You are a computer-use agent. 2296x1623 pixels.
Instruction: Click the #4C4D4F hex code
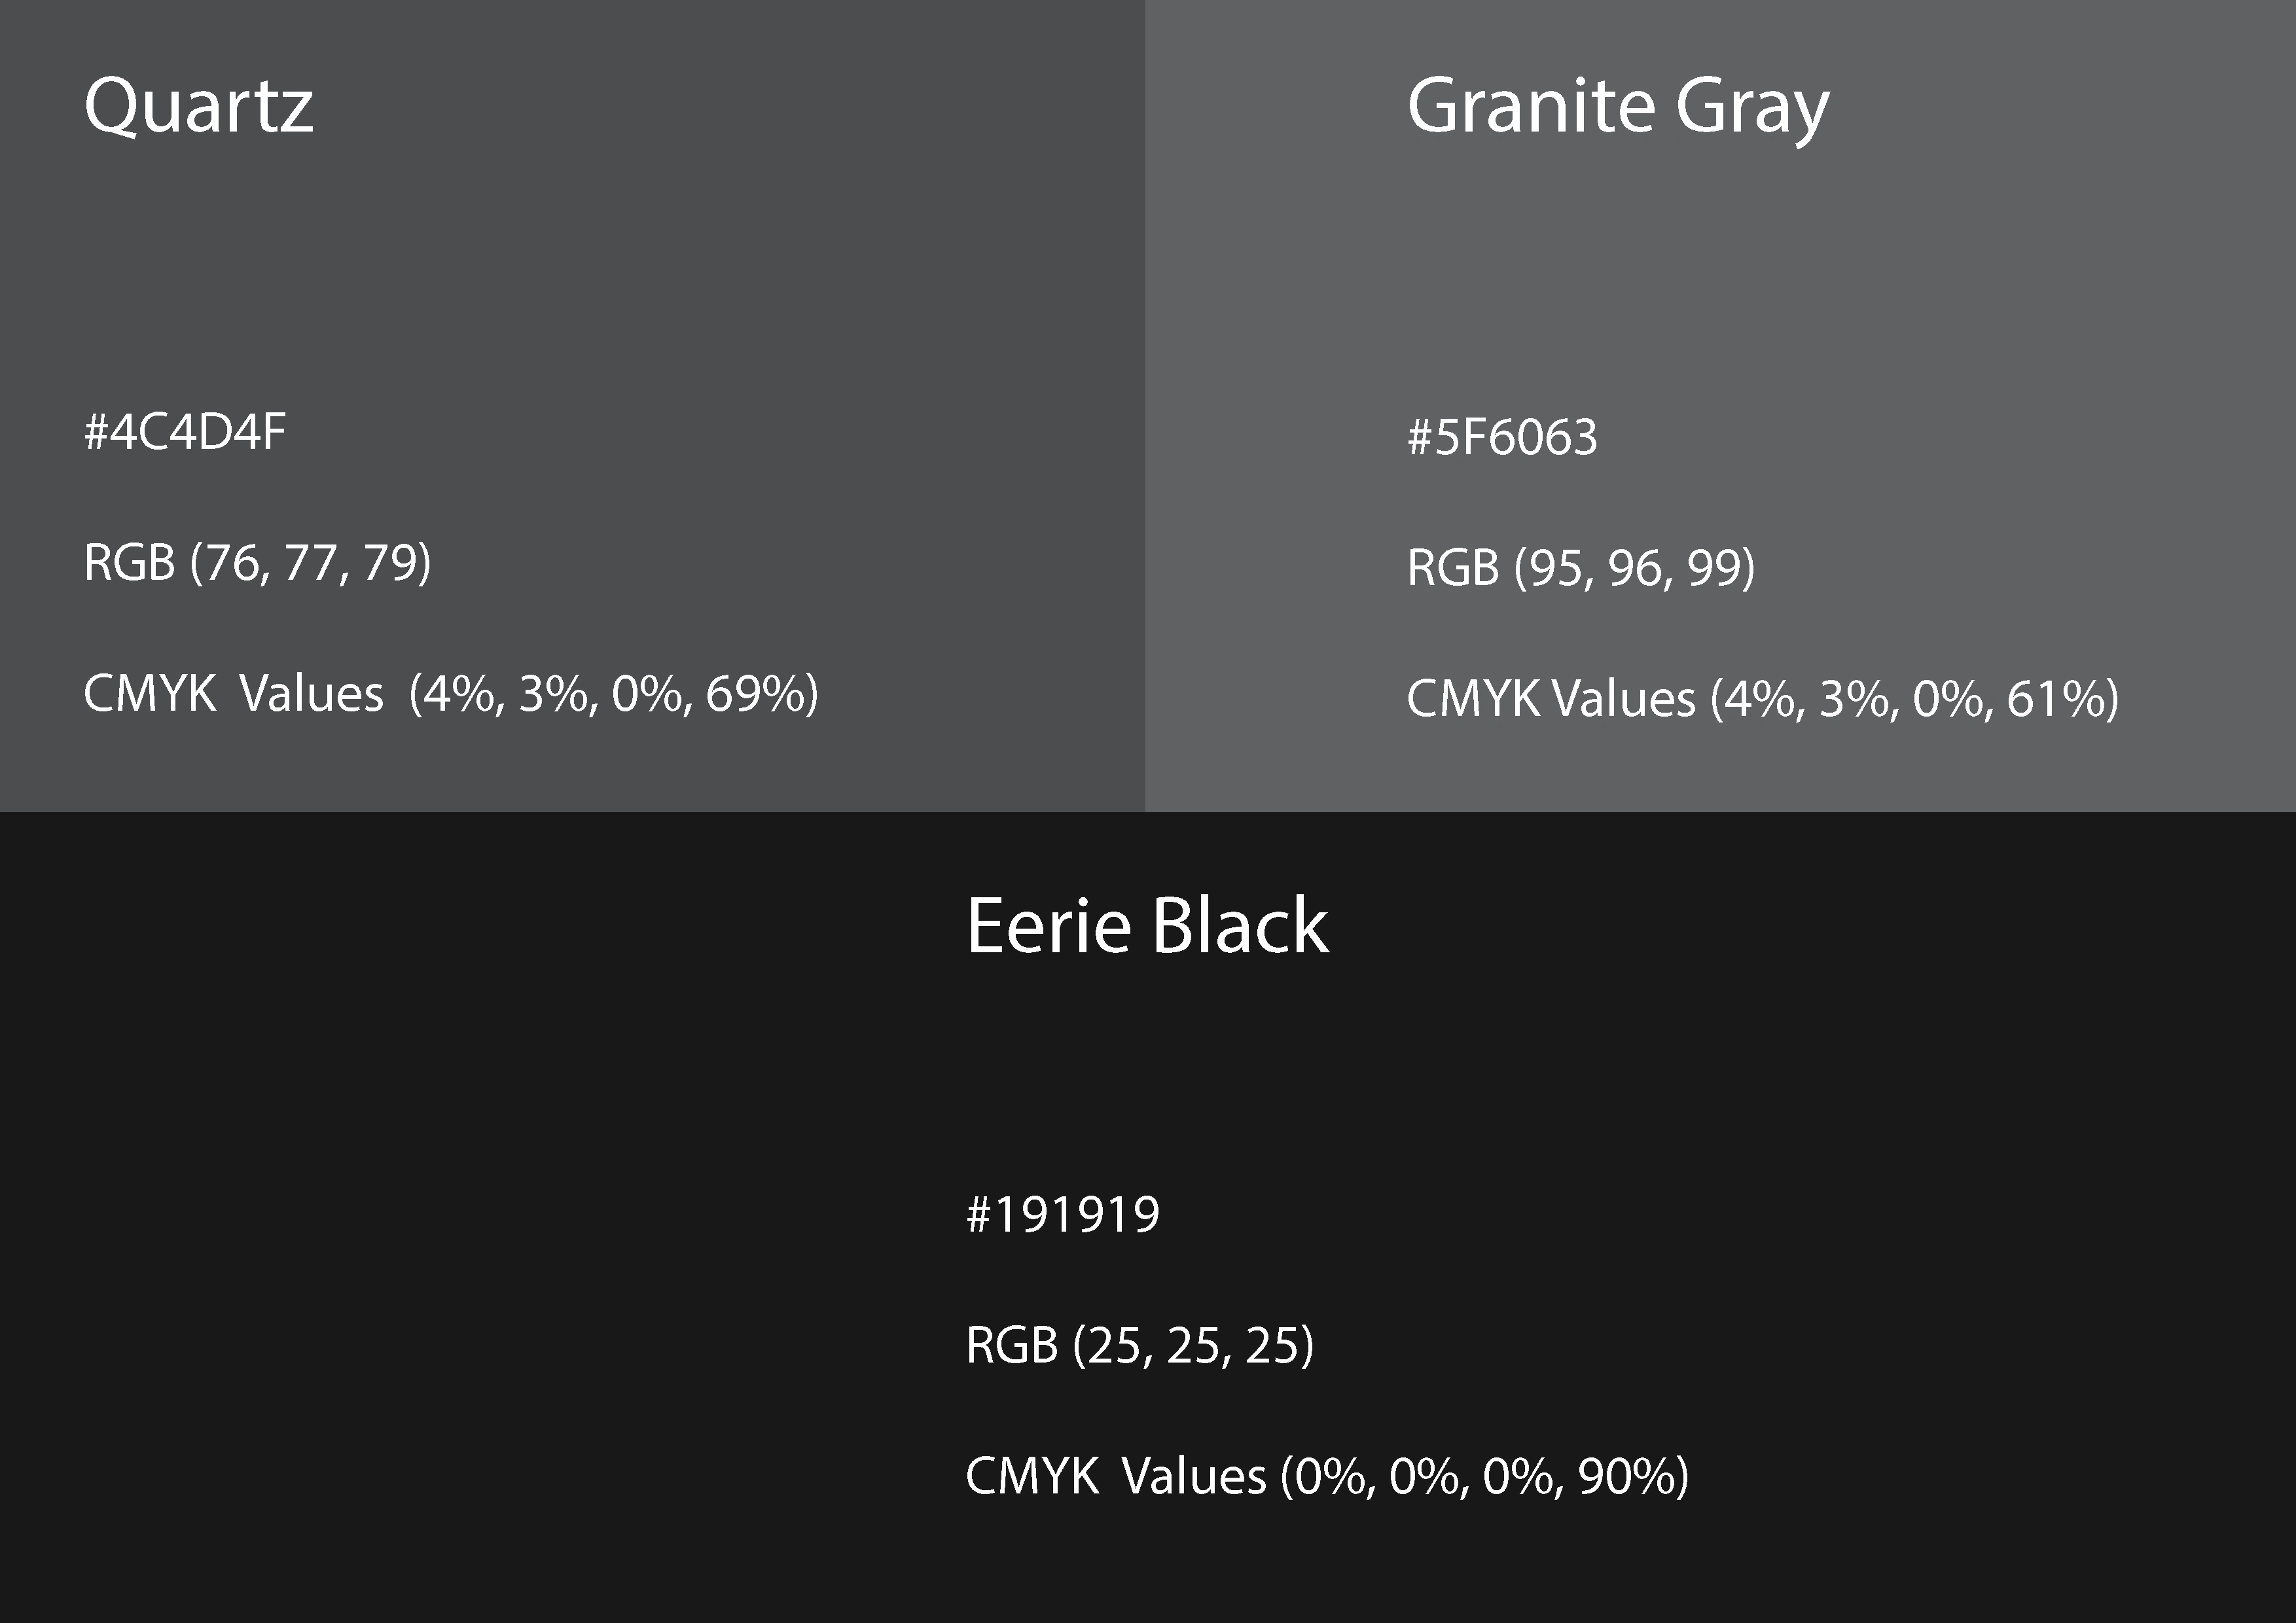pos(185,432)
